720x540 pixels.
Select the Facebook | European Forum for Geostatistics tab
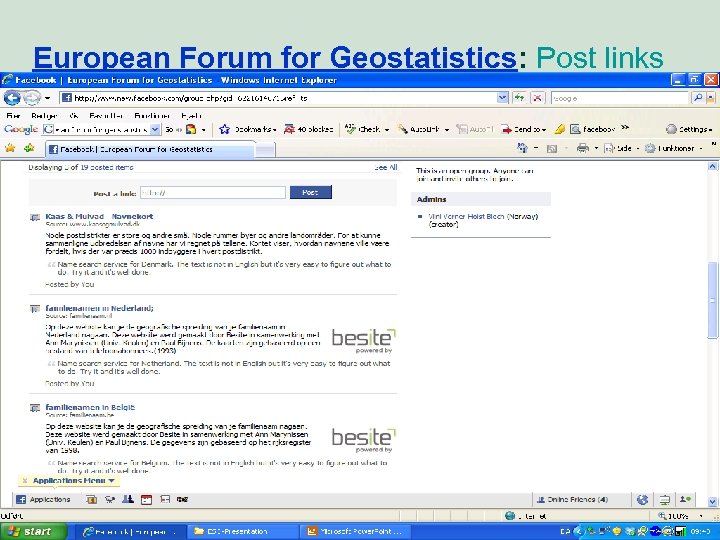coord(149,149)
